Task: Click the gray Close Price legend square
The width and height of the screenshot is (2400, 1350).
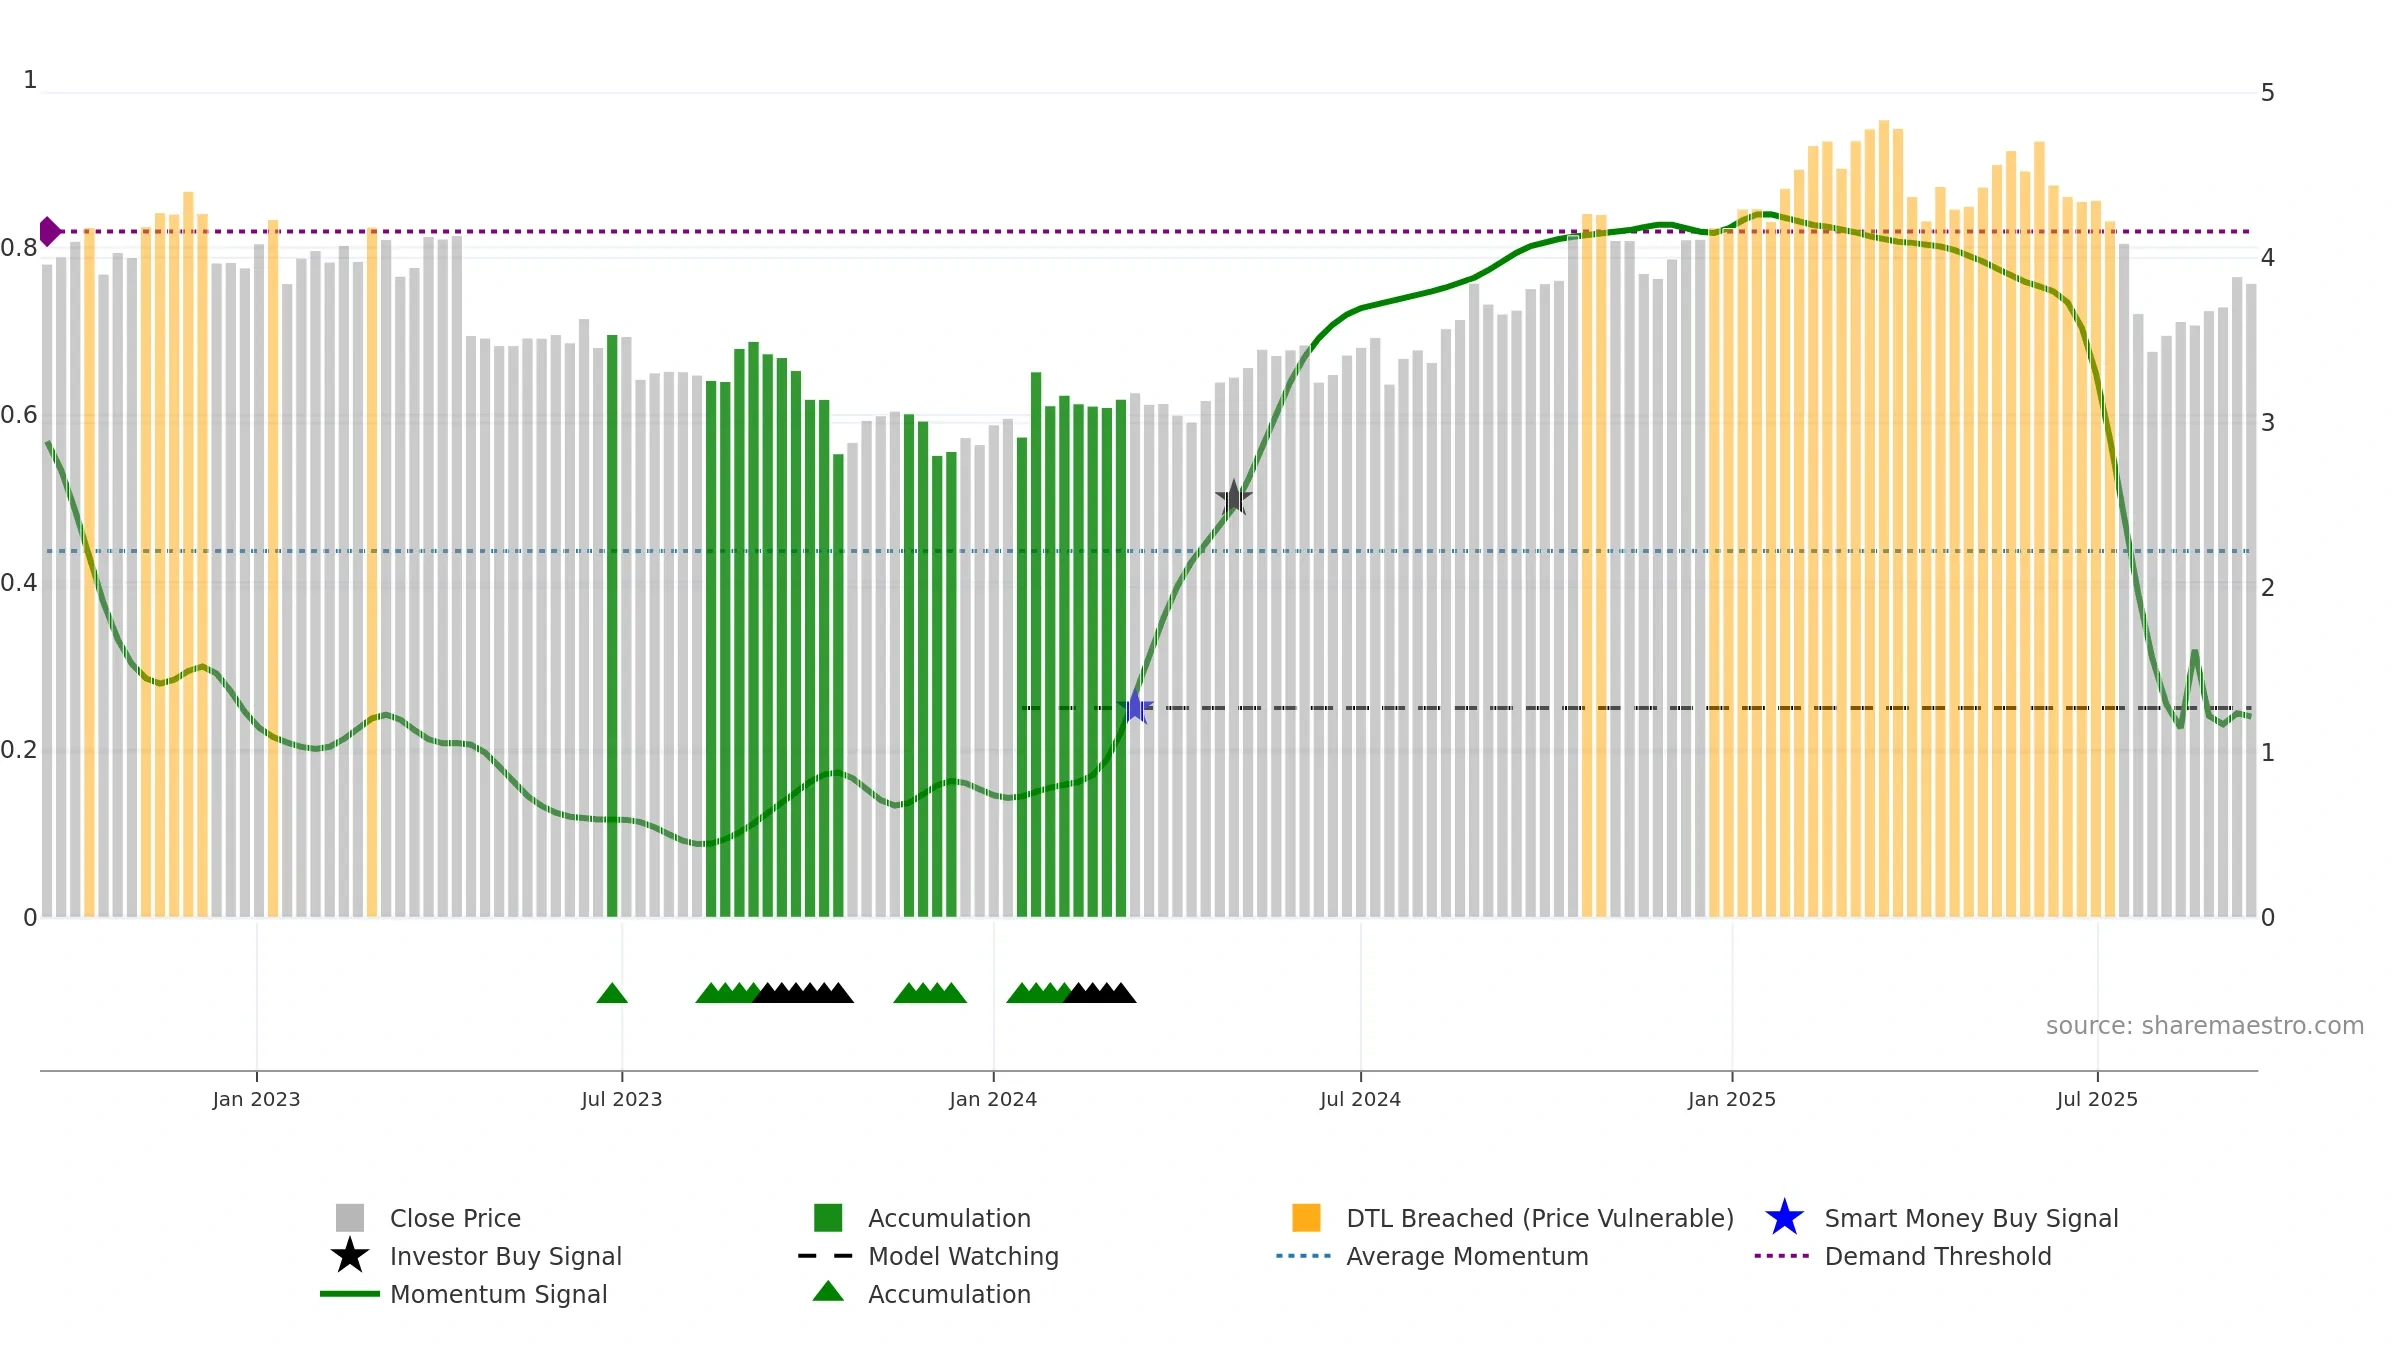Action: point(350,1218)
